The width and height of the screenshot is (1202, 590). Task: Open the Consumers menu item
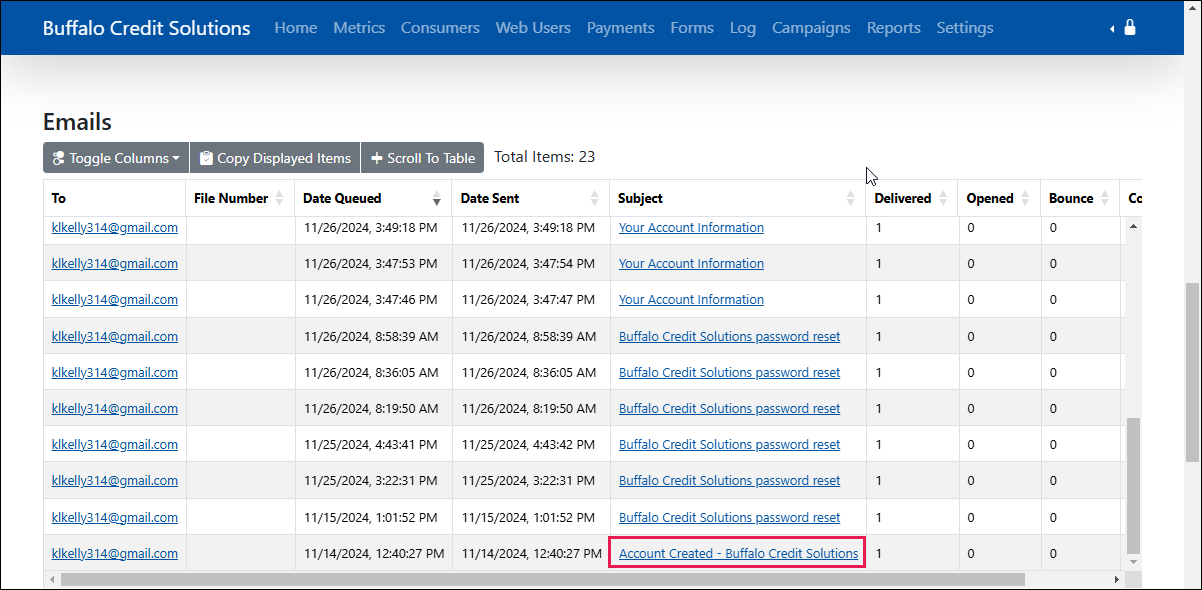(440, 28)
